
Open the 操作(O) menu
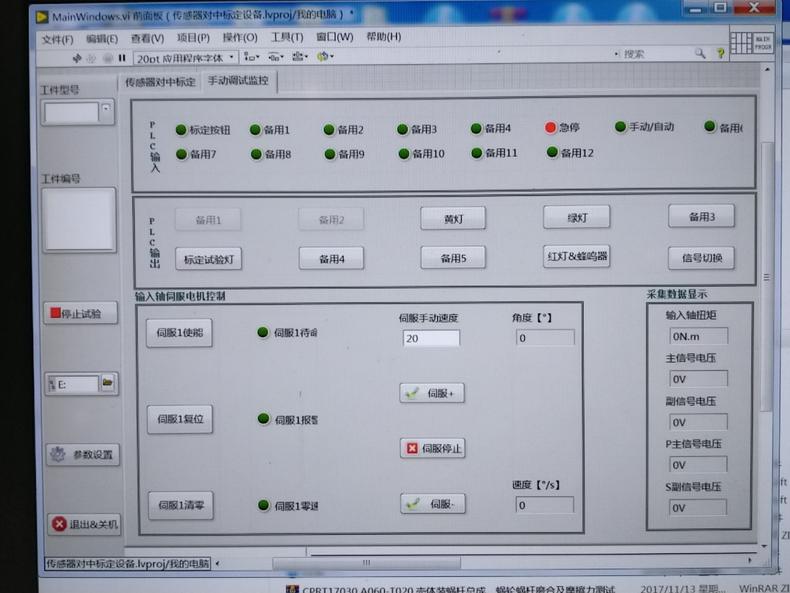[x=240, y=37]
